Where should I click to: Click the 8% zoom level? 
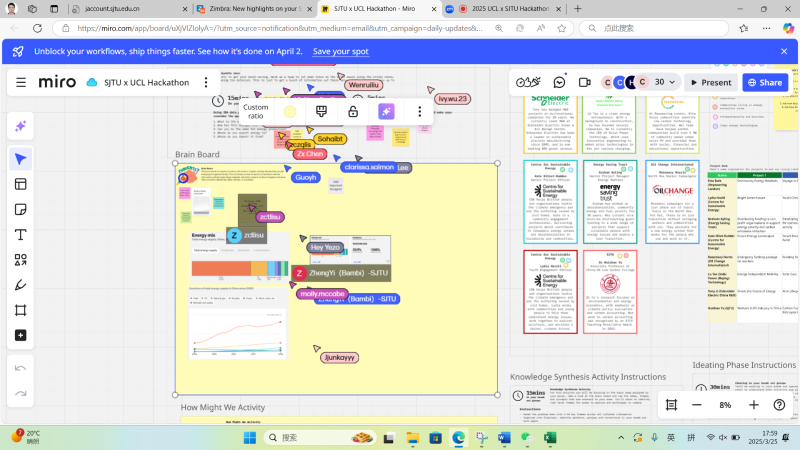tap(725, 405)
